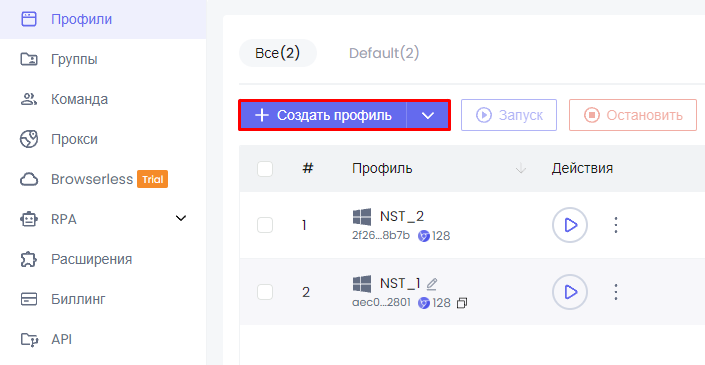Switch to the Default(2) tab

[x=384, y=53]
